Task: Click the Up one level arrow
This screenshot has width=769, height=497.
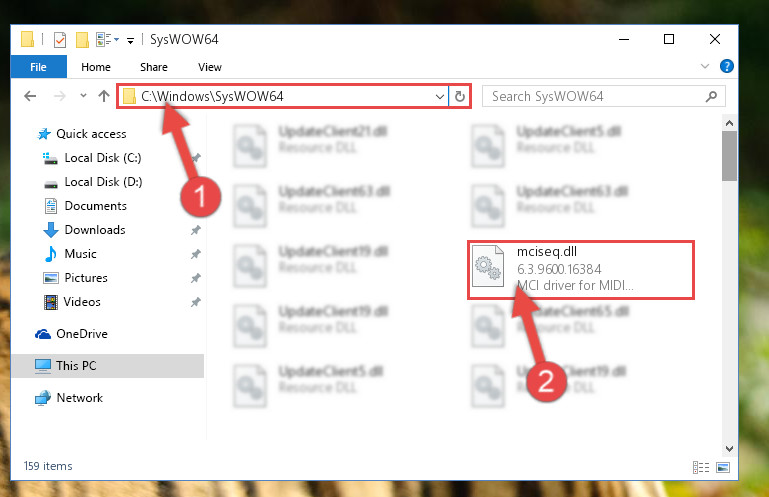Action: pos(103,96)
